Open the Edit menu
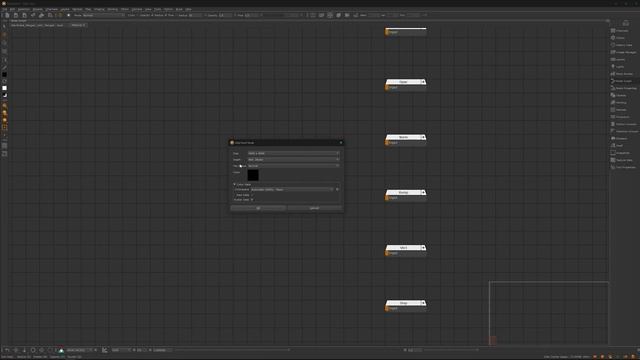Image resolution: width=640 pixels, height=360 pixels. (x=12, y=9)
